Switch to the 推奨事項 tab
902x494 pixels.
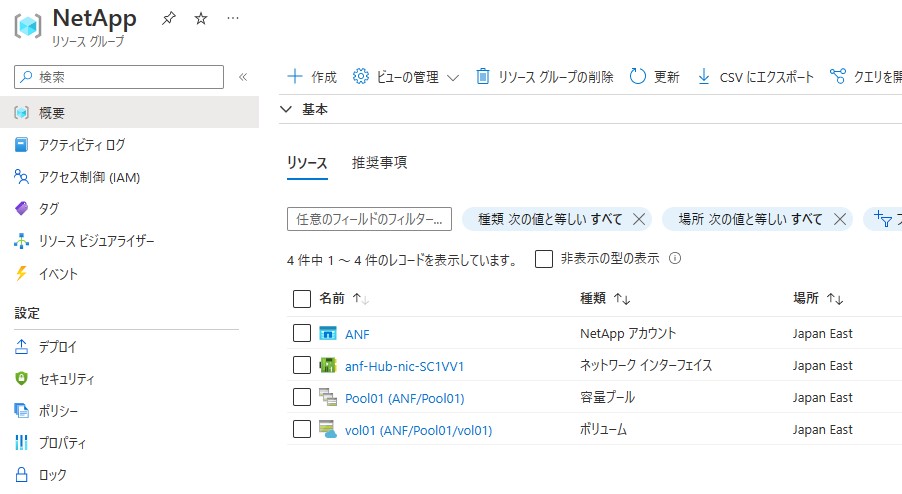click(x=380, y=163)
